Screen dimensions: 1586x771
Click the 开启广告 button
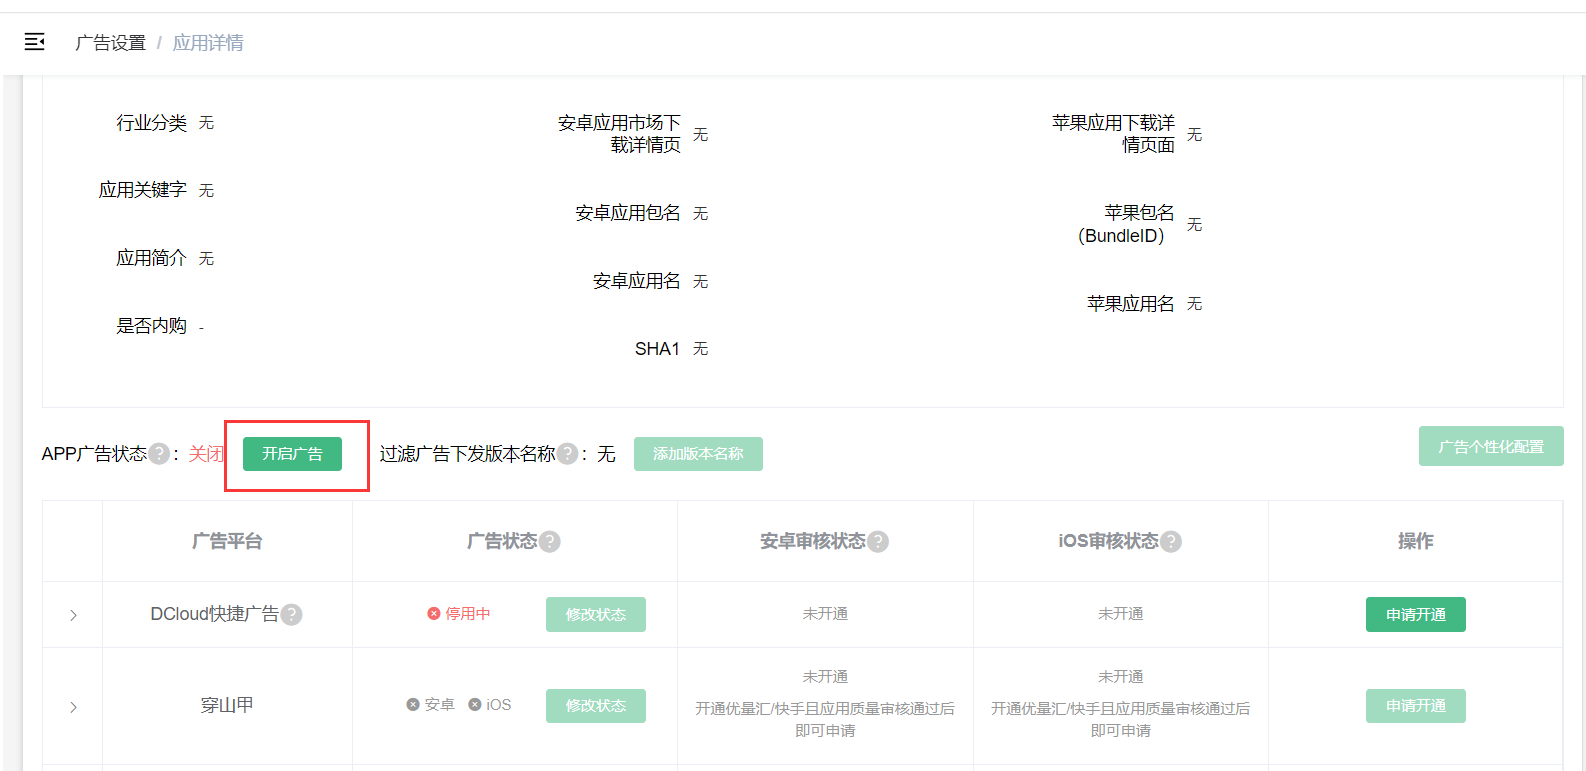(292, 454)
